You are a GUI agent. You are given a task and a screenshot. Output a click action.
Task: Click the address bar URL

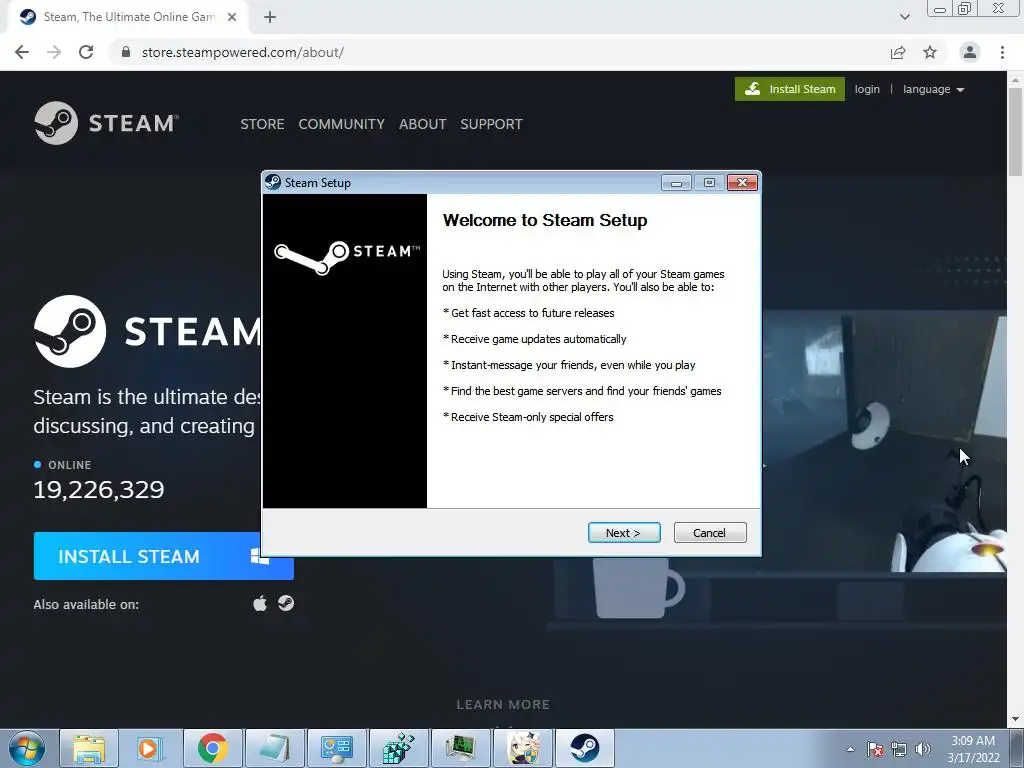click(x=243, y=52)
